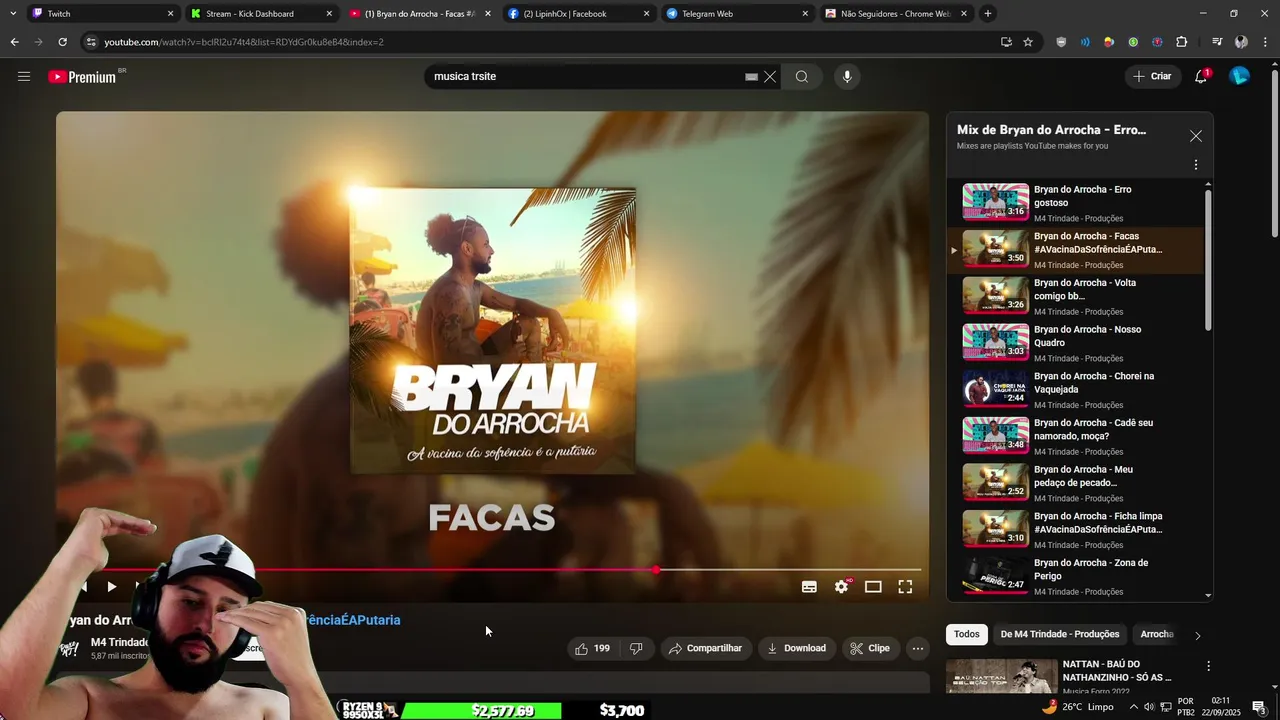
Task: Click the Compartilhar share button
Action: coord(706,648)
